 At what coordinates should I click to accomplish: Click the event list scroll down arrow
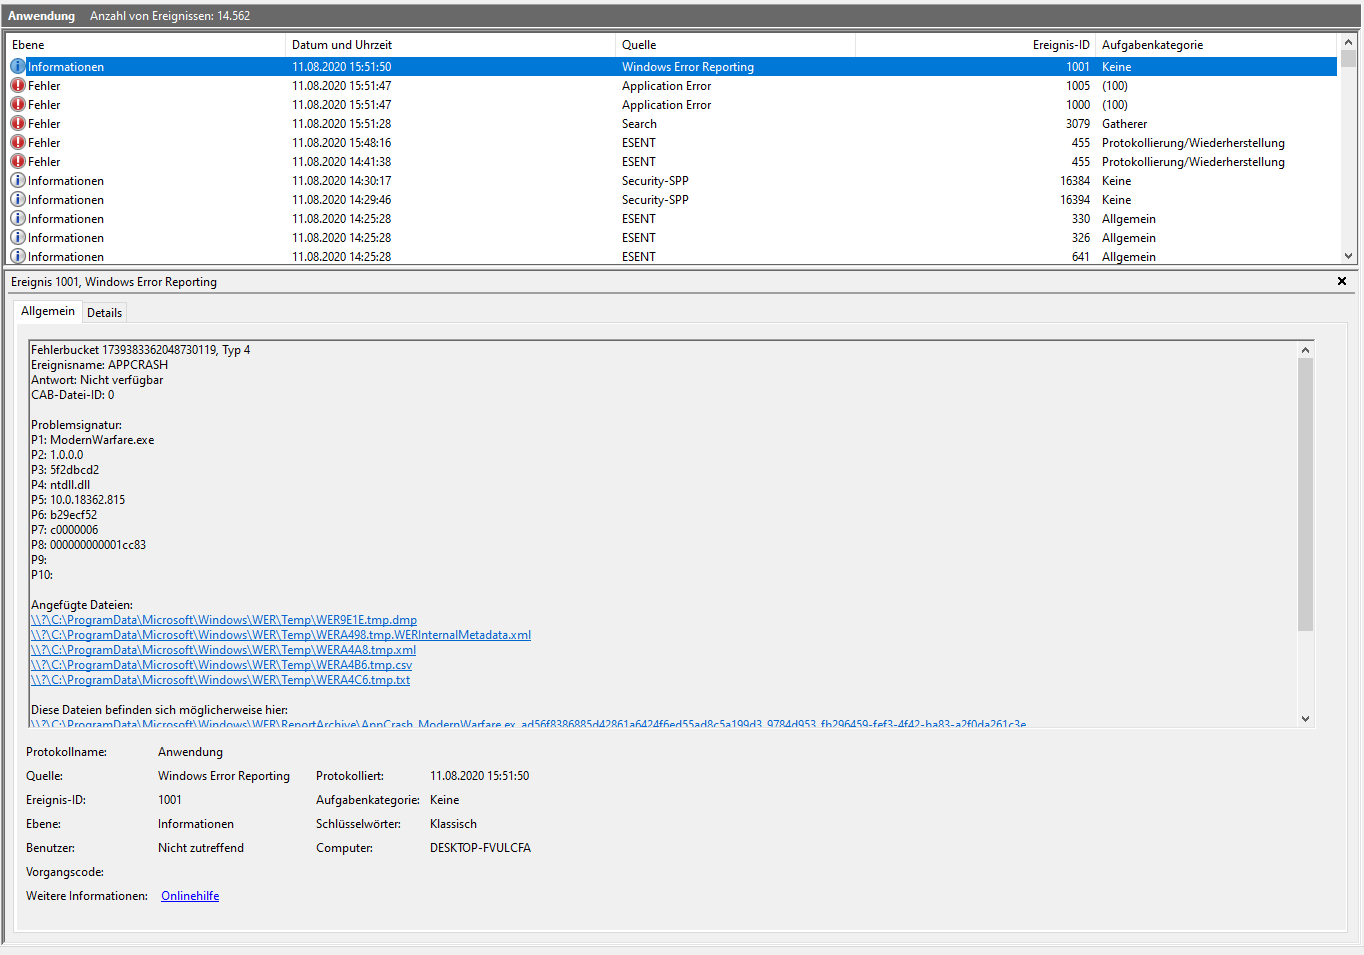1348,256
